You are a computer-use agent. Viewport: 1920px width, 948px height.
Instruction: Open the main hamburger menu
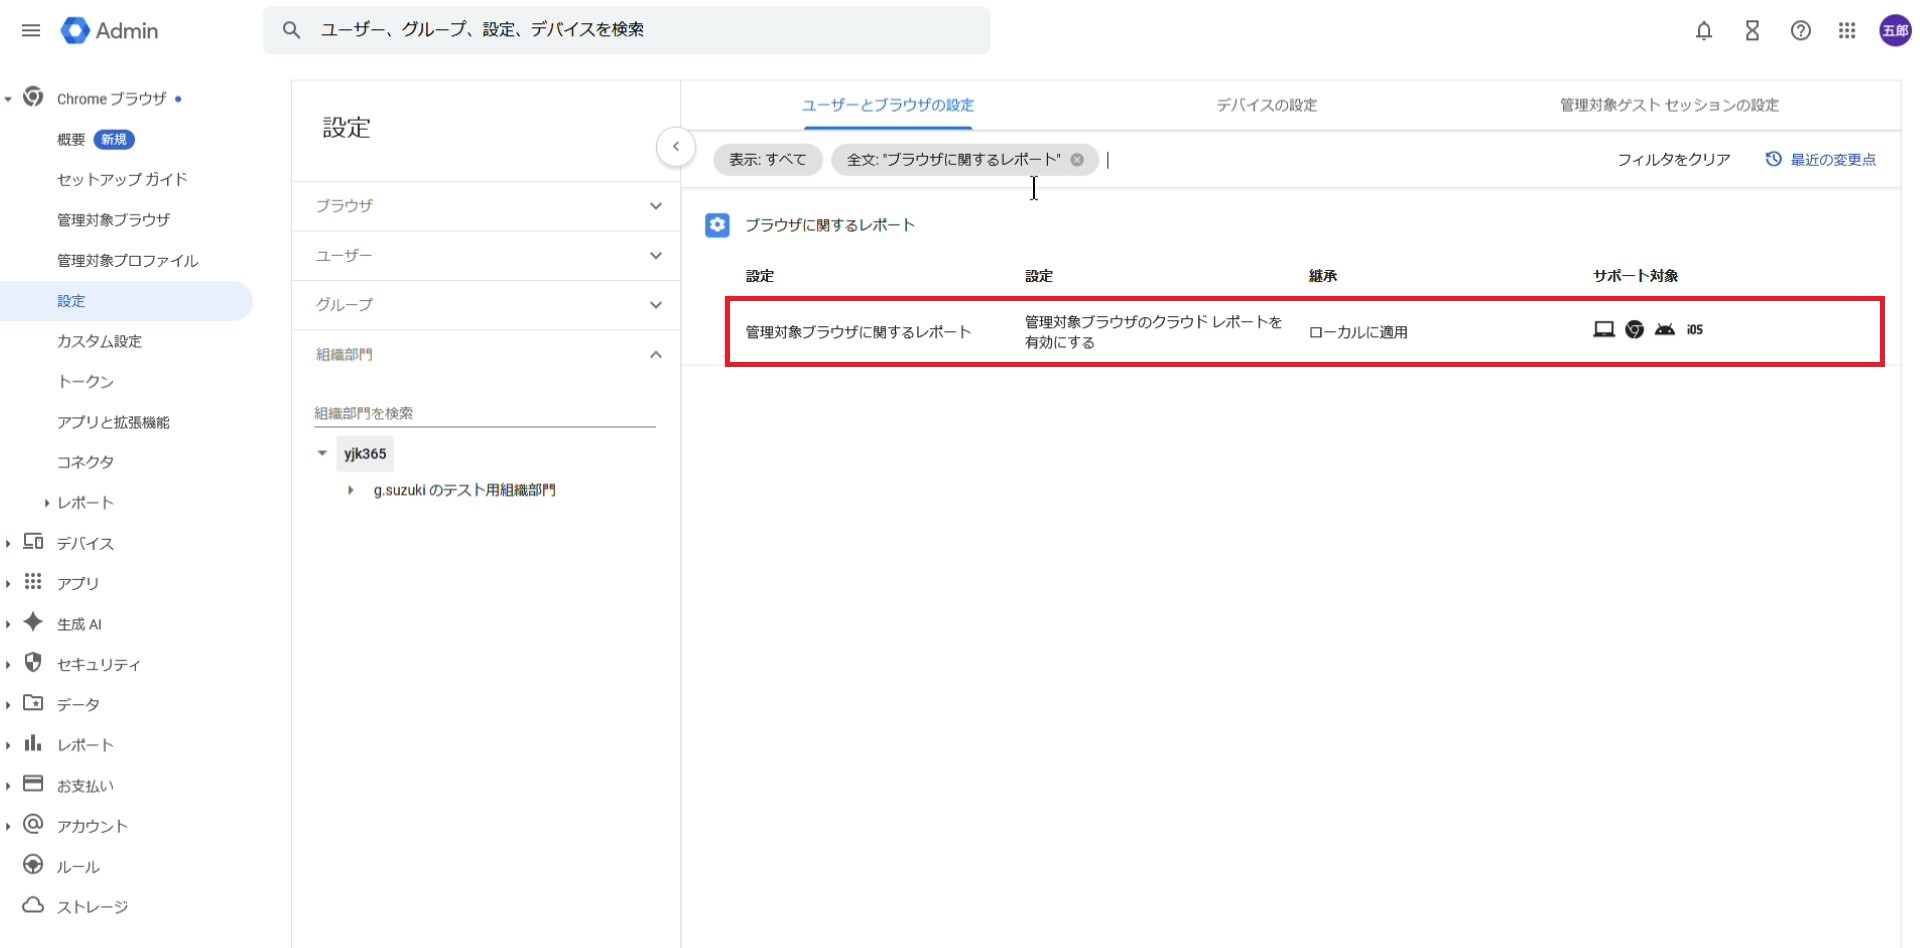[x=31, y=31]
